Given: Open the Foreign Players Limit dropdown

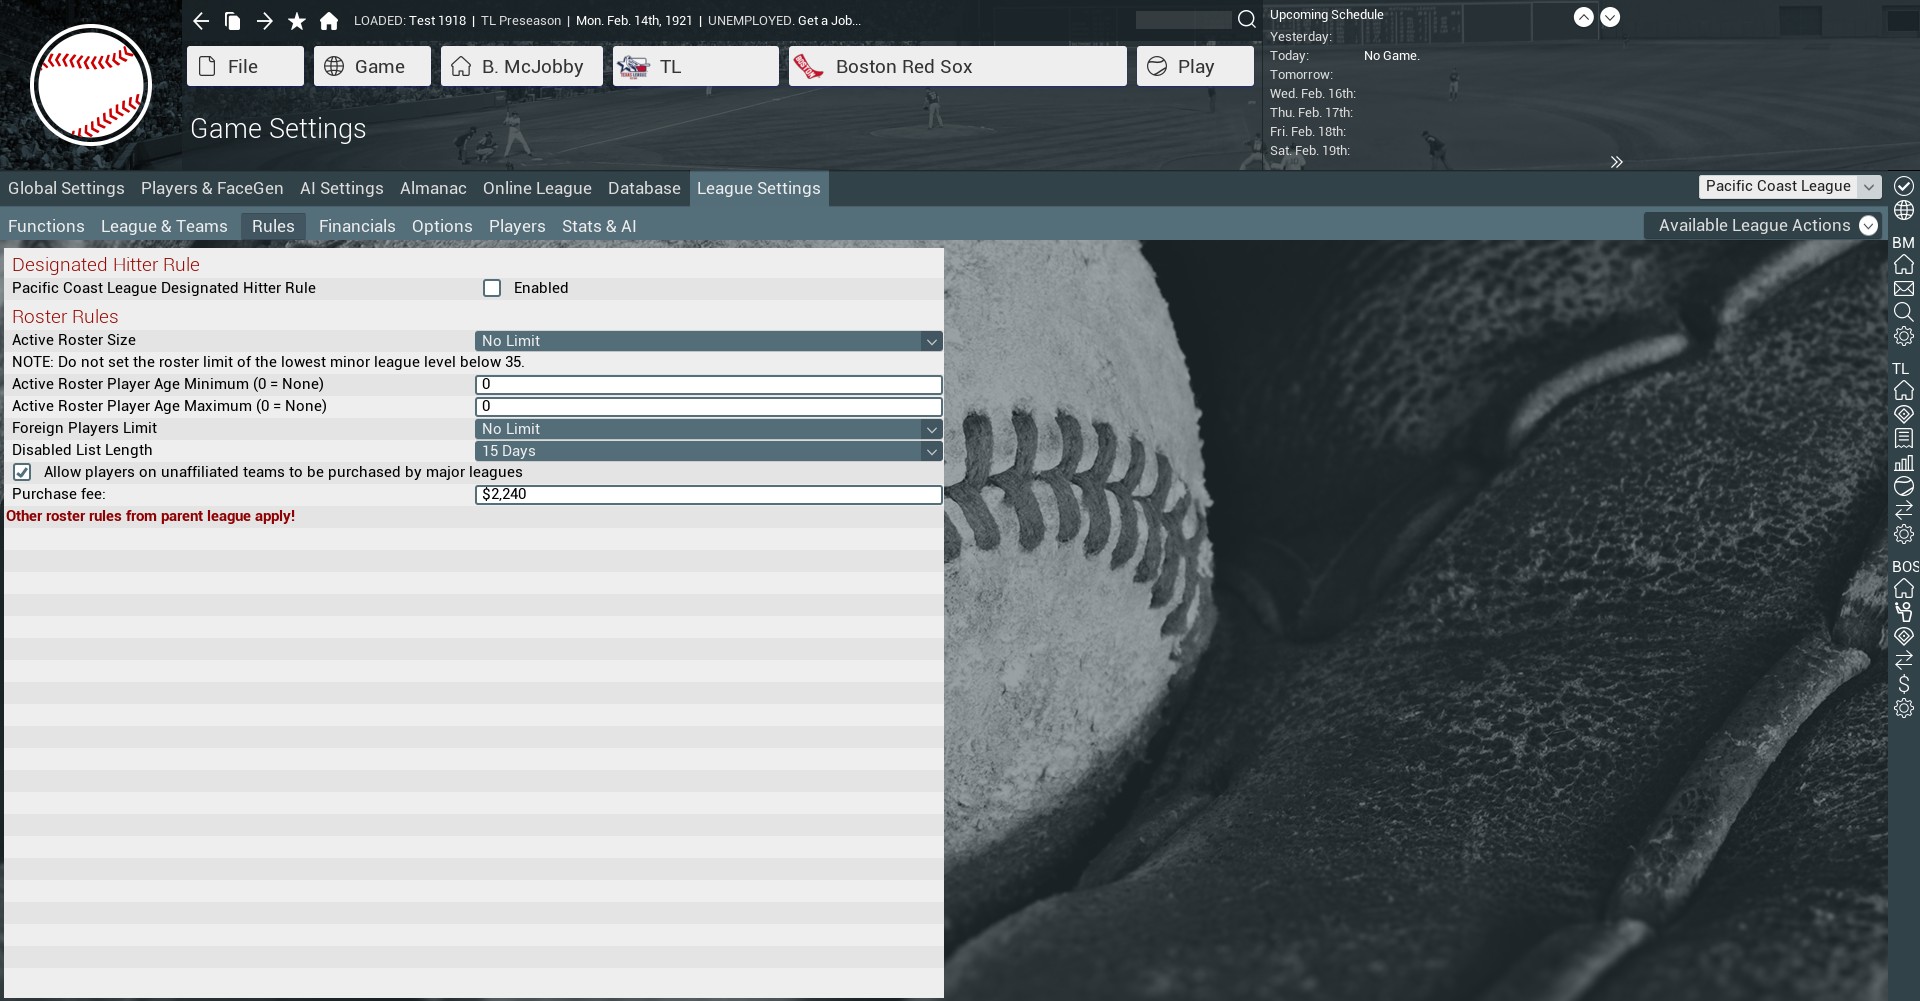Looking at the screenshot, I should 708,429.
